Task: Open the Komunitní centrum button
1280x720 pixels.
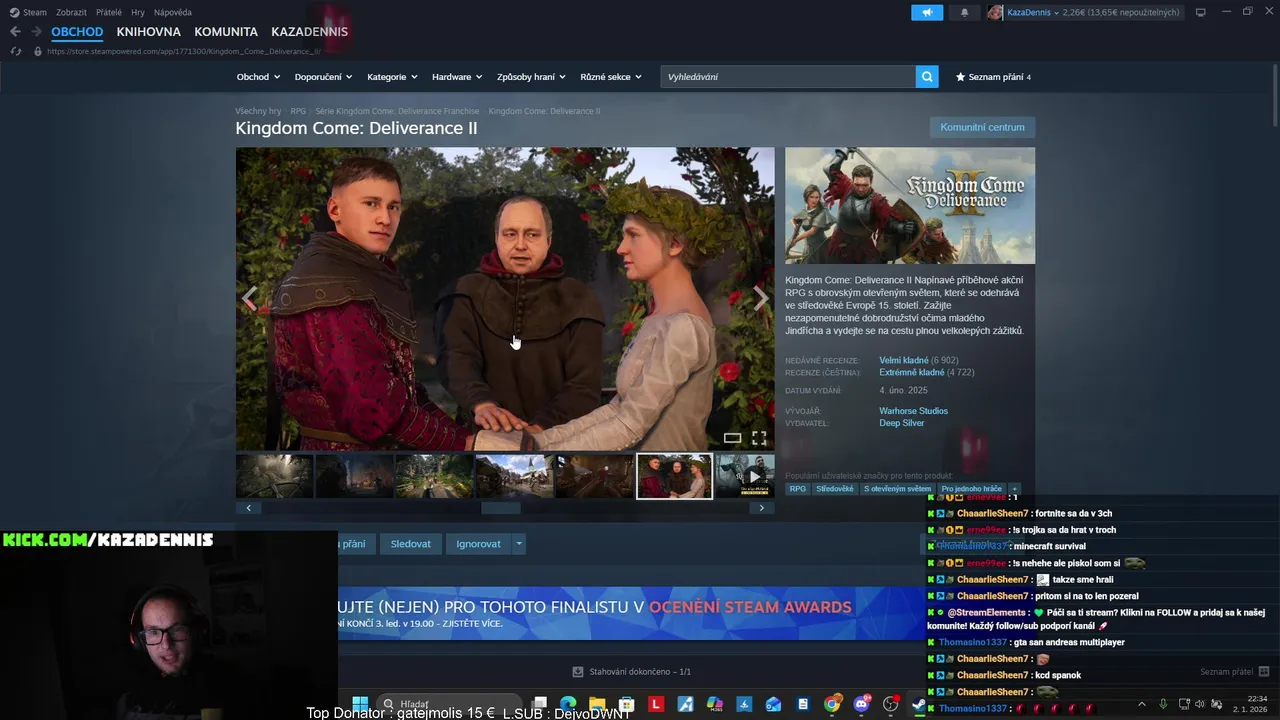Action: click(x=982, y=127)
